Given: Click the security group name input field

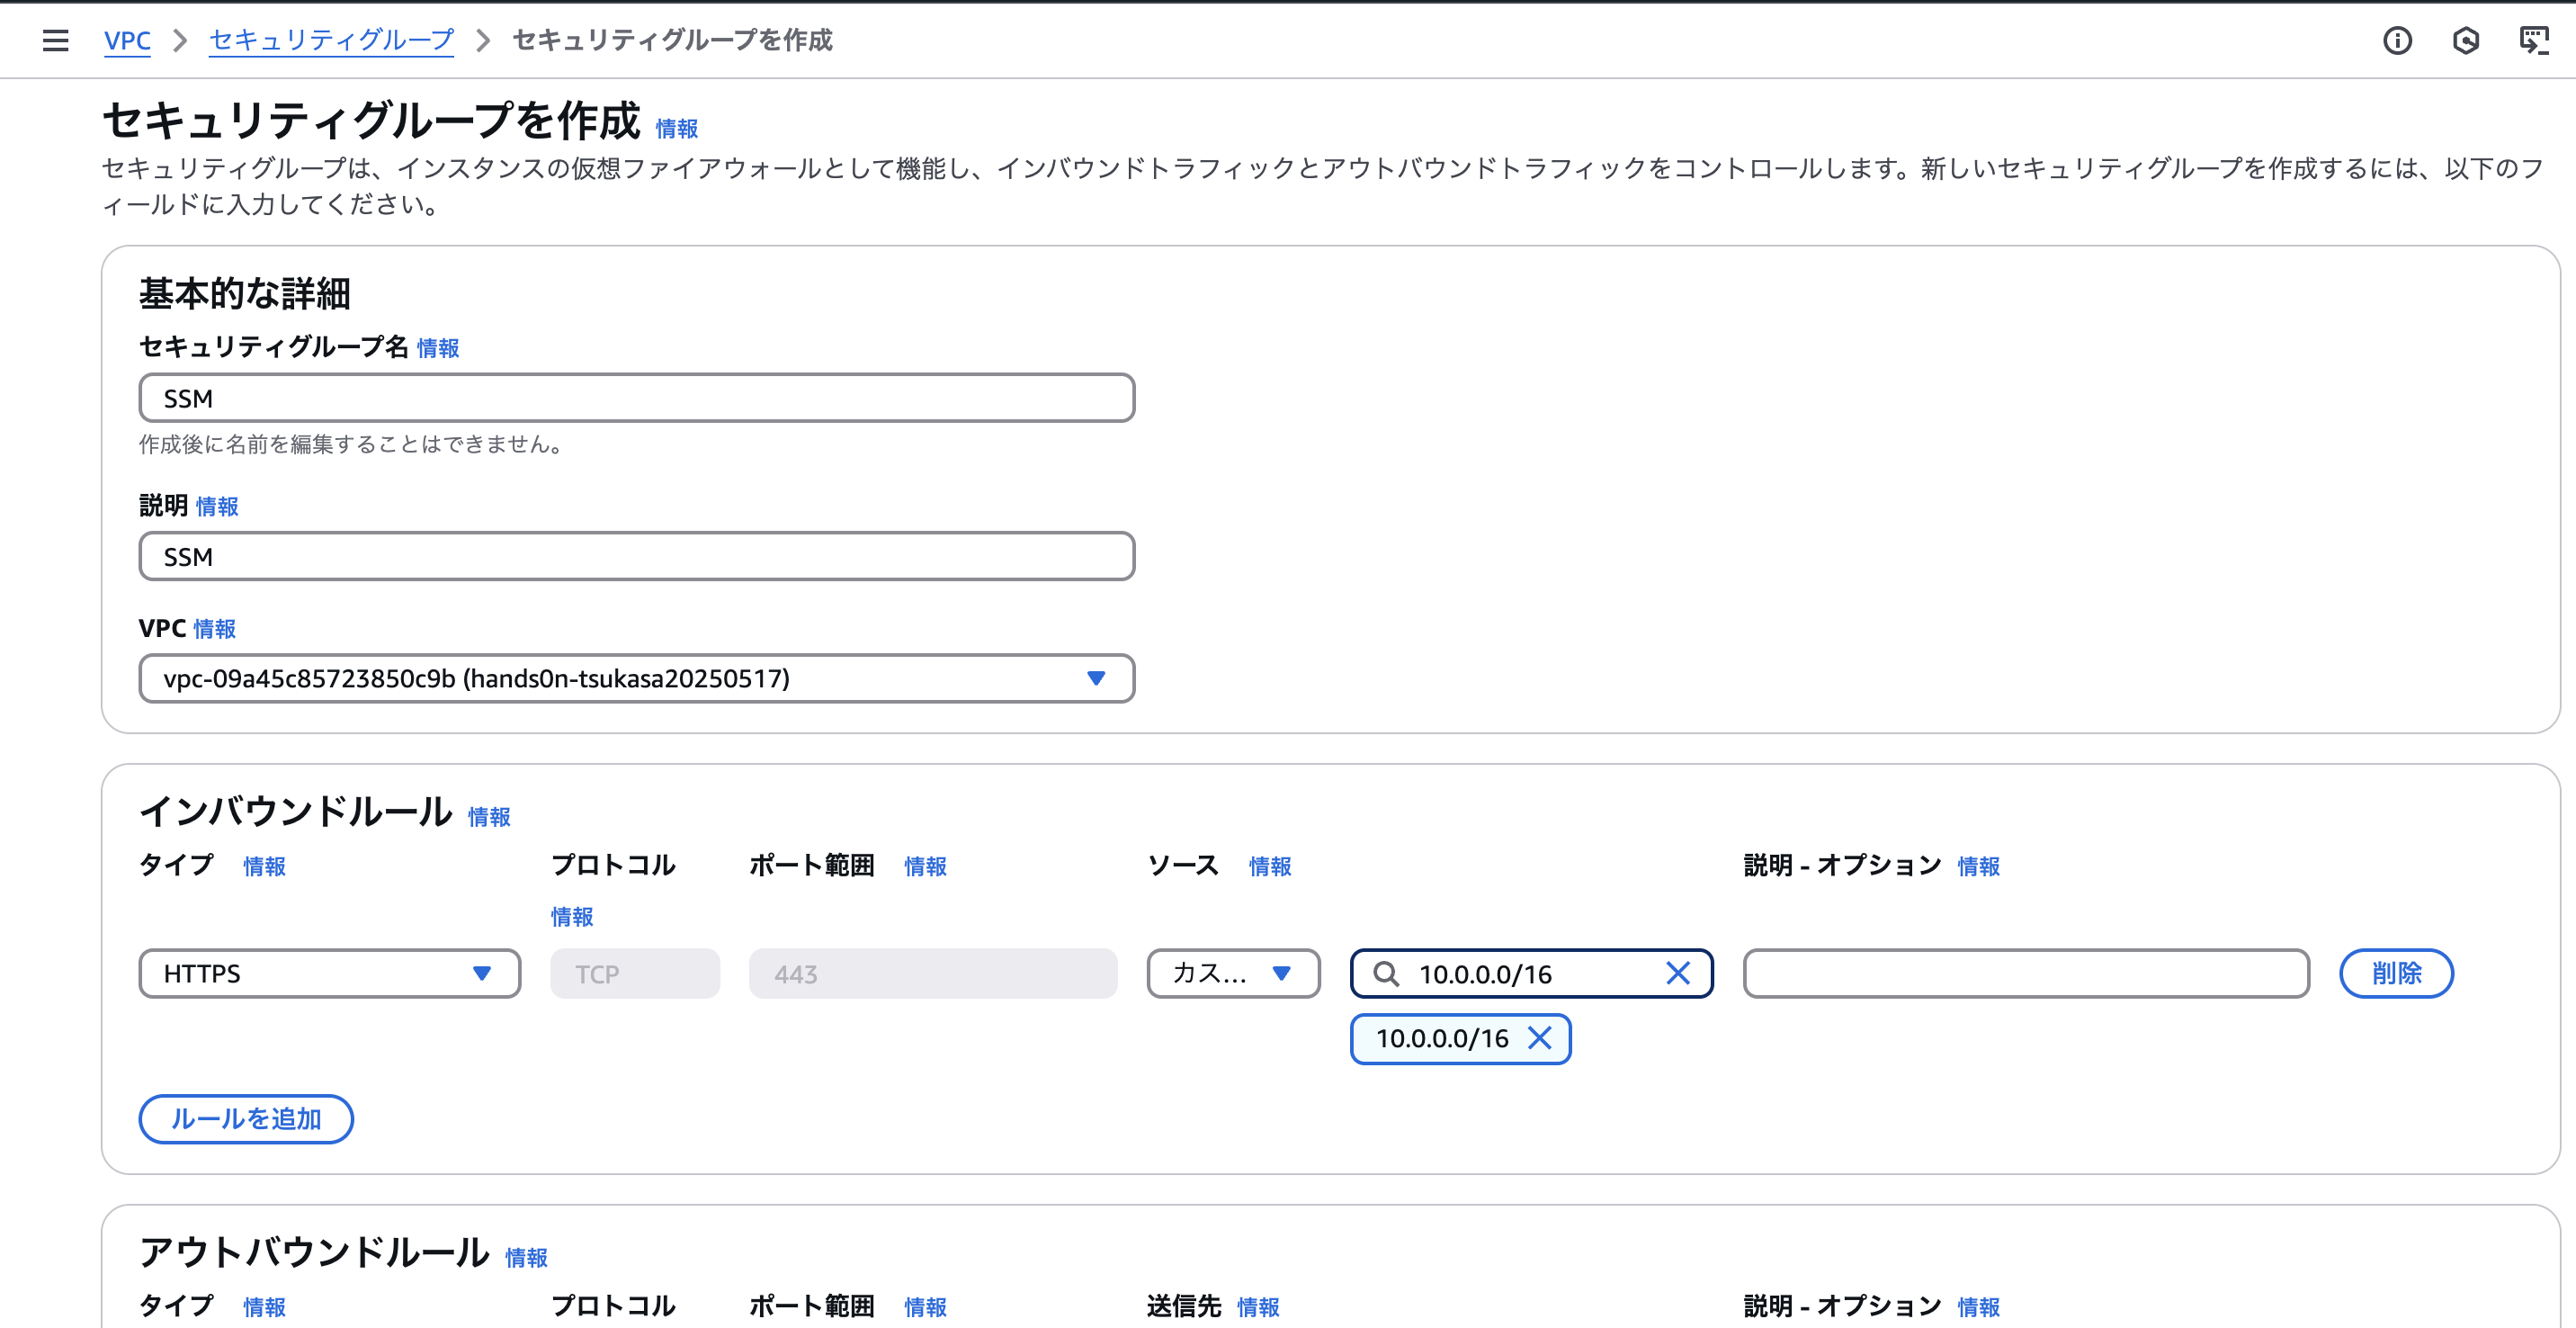Looking at the screenshot, I should point(636,398).
